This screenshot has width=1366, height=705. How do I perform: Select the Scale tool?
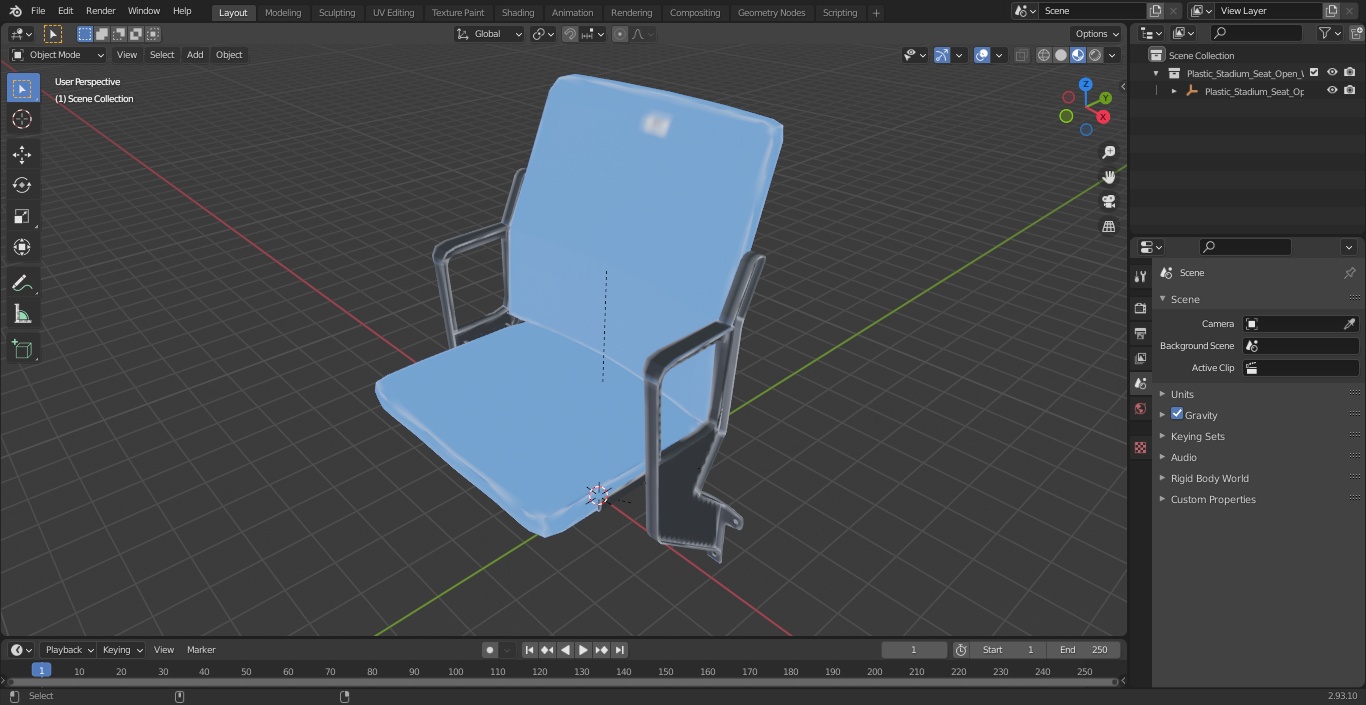tap(22, 216)
